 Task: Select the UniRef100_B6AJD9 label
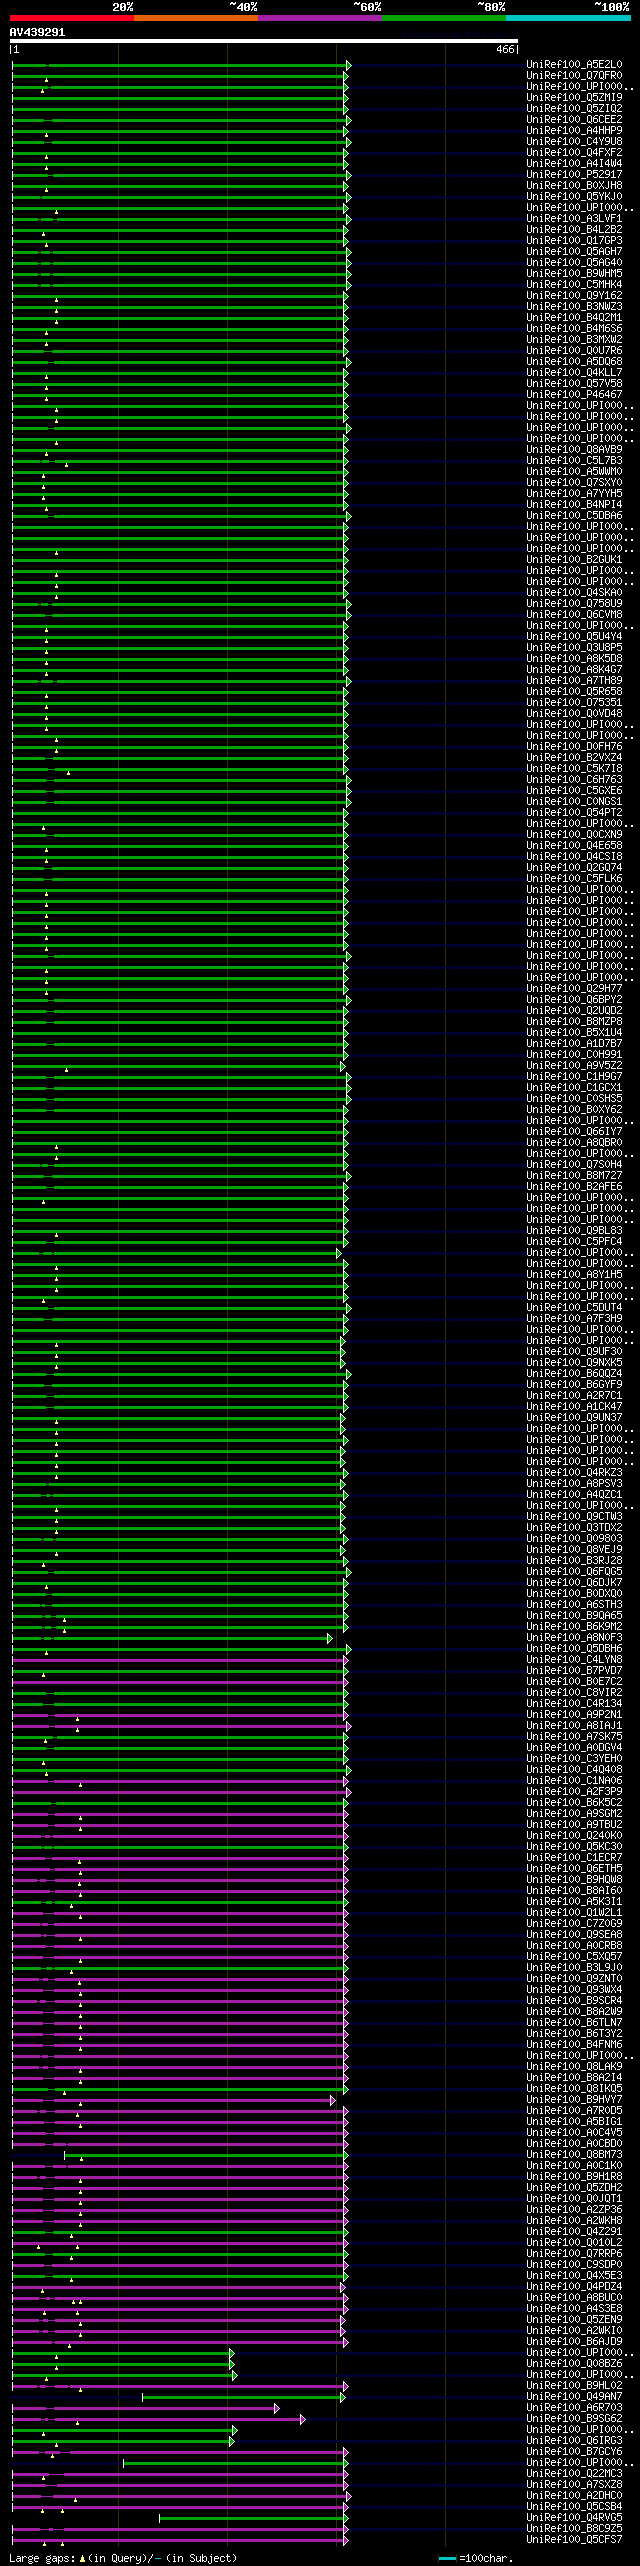(x=574, y=2342)
